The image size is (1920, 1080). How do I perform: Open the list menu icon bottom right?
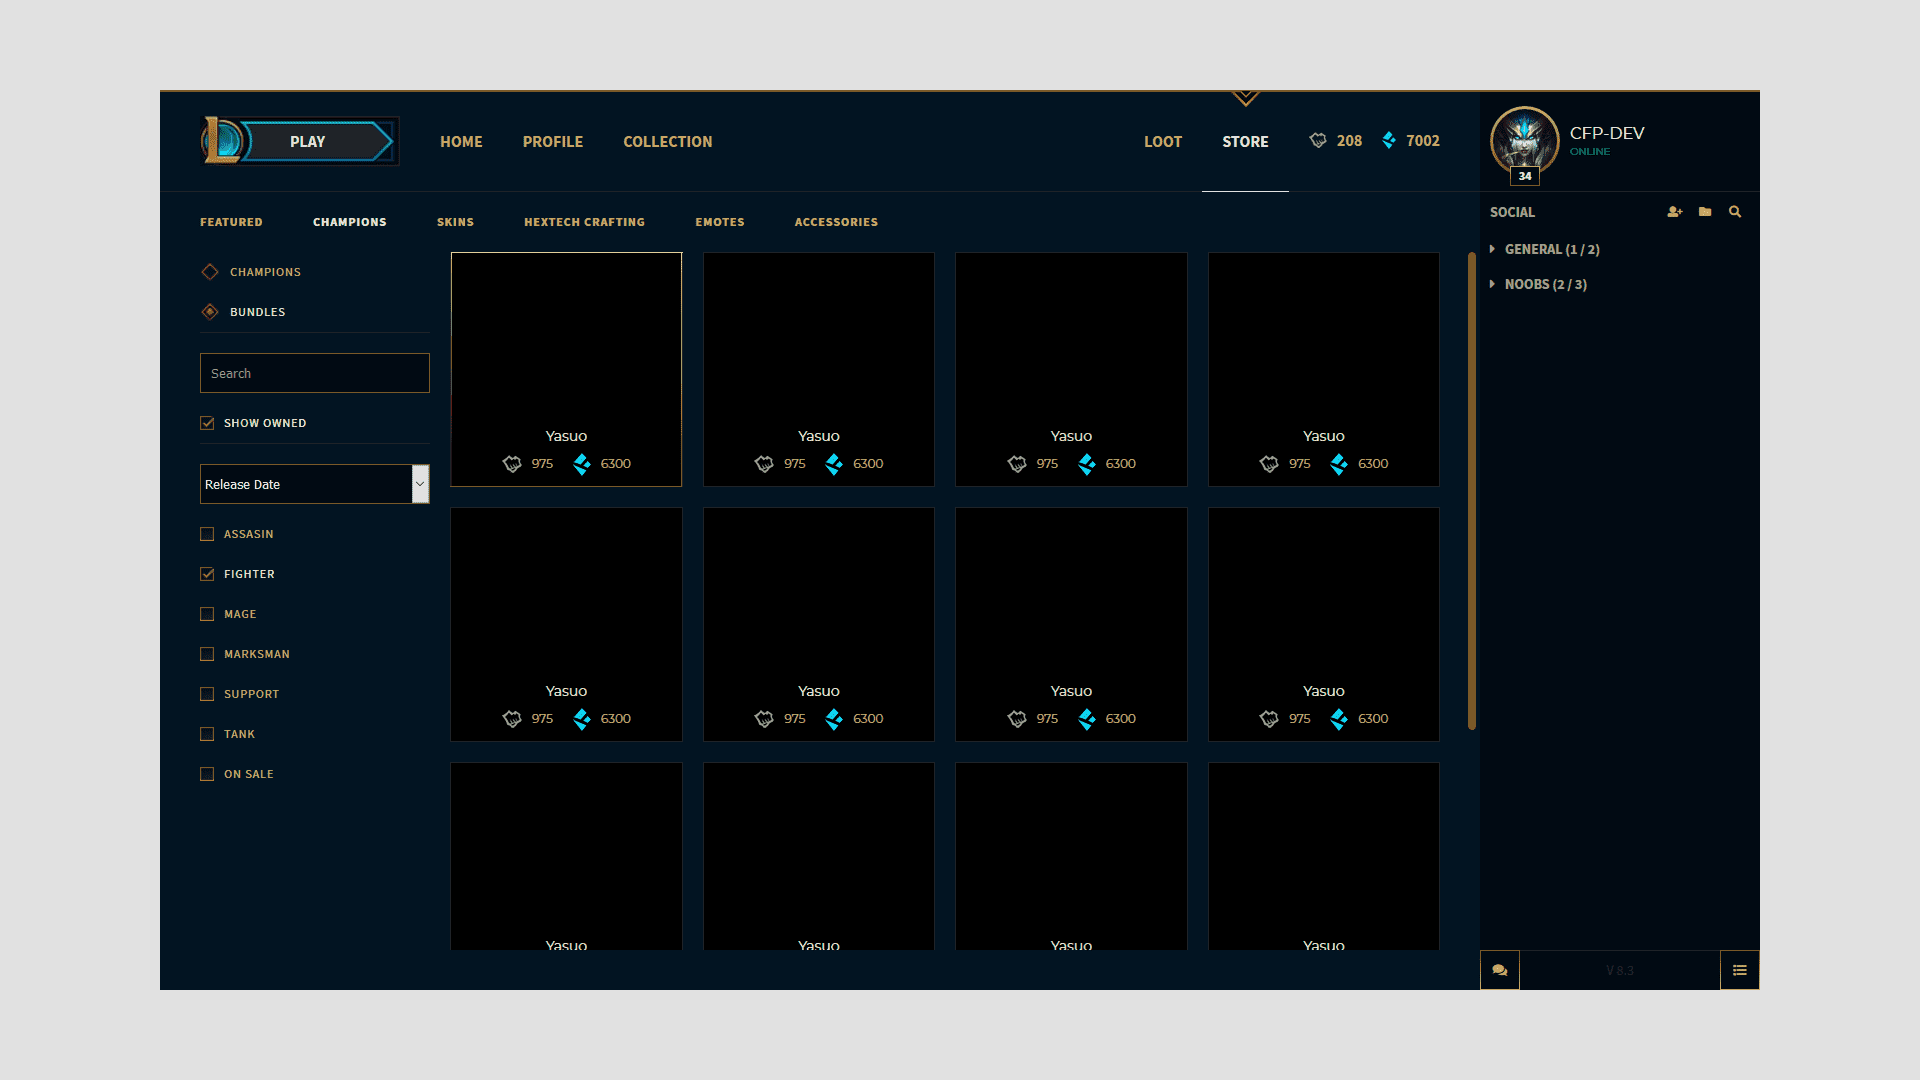[1740, 970]
